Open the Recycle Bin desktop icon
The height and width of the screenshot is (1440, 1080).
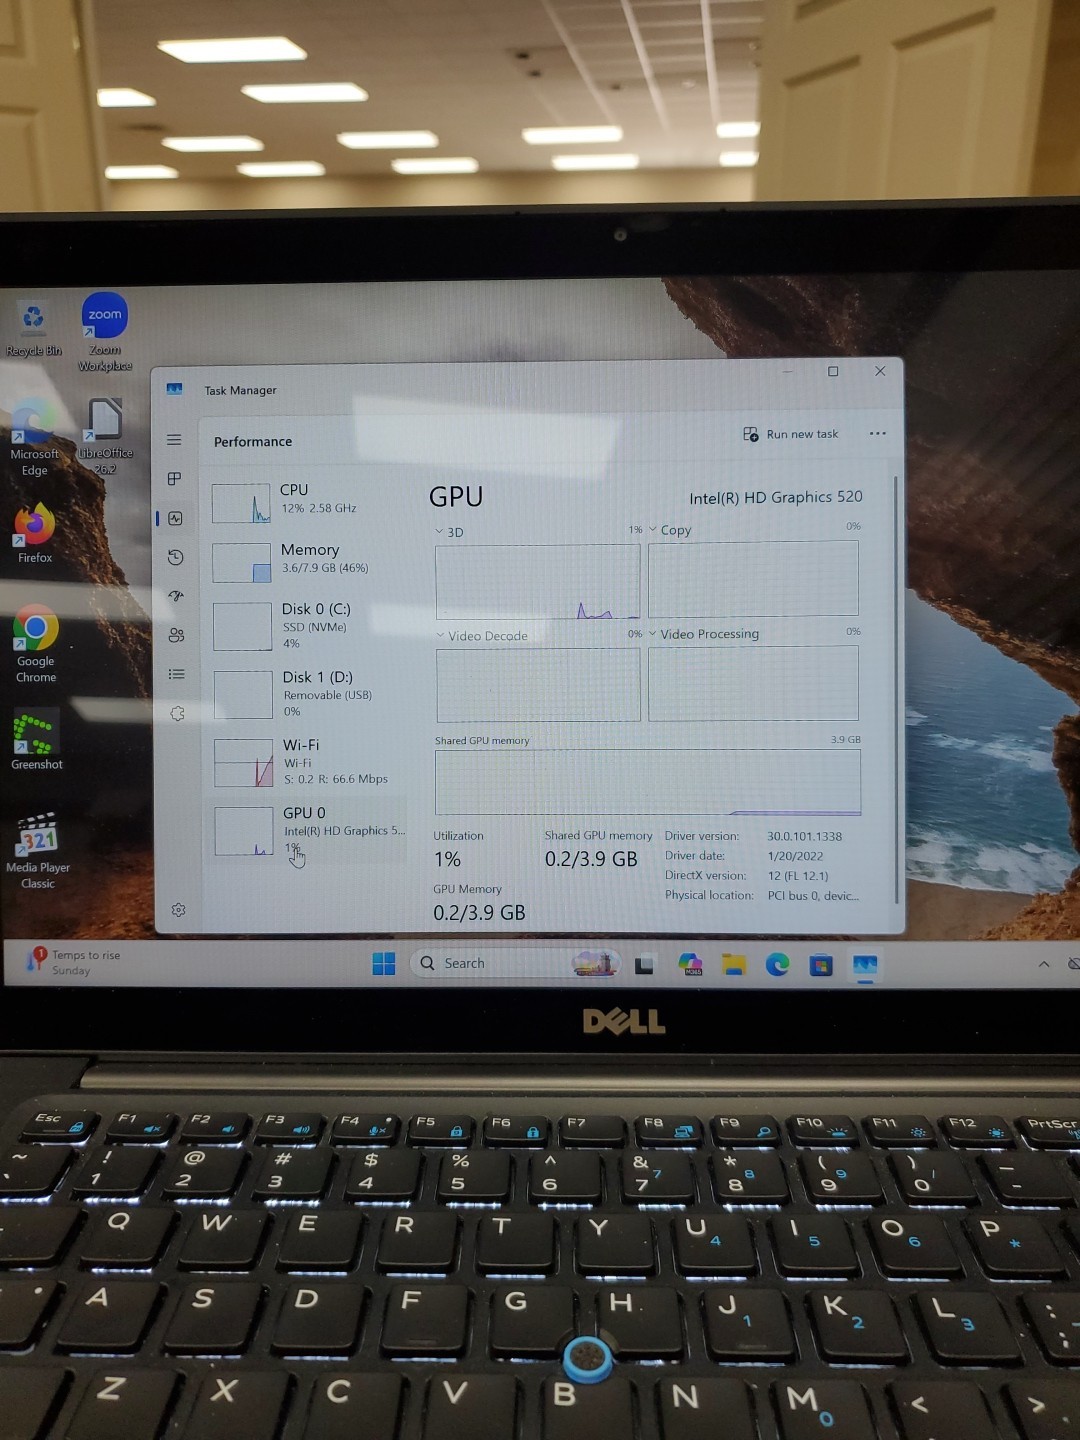click(x=33, y=329)
